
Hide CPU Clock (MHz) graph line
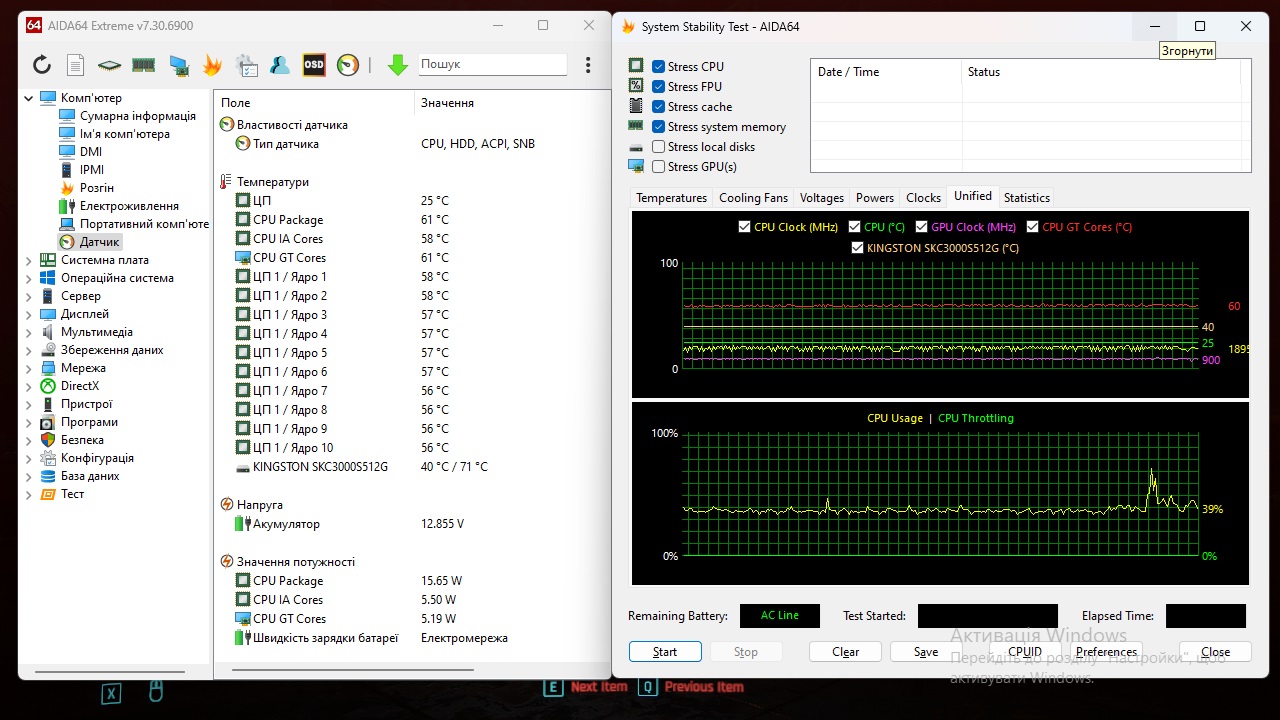(x=744, y=227)
